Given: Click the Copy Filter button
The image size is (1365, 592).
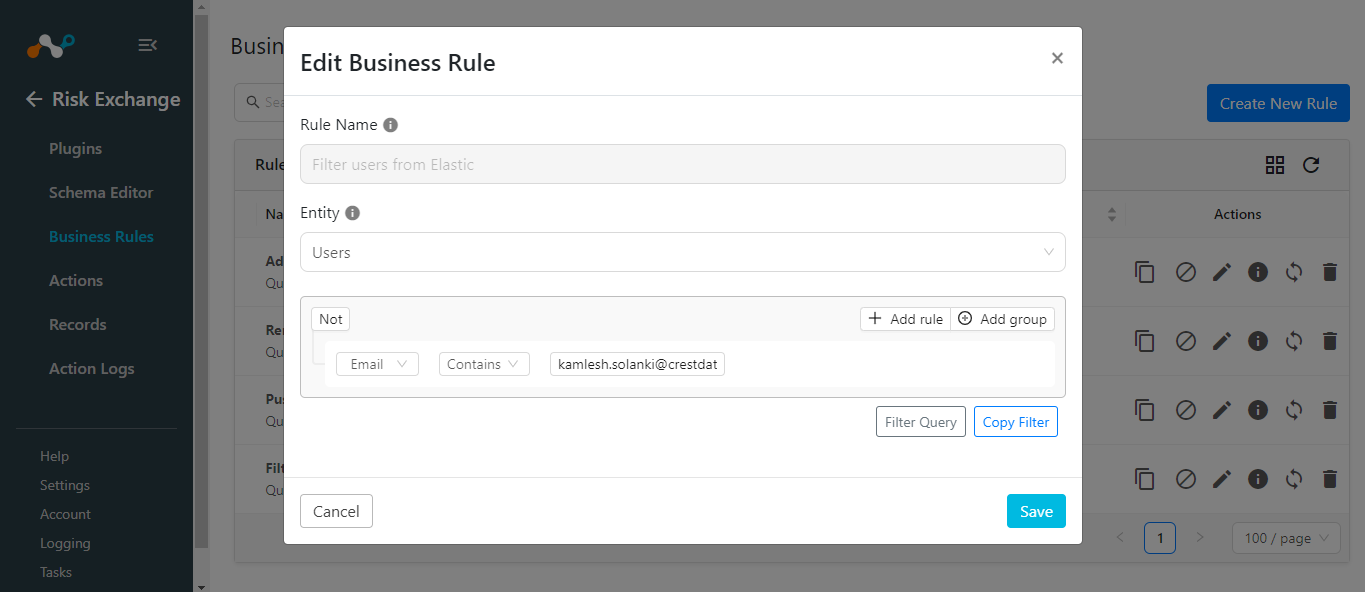Looking at the screenshot, I should [x=1016, y=422].
